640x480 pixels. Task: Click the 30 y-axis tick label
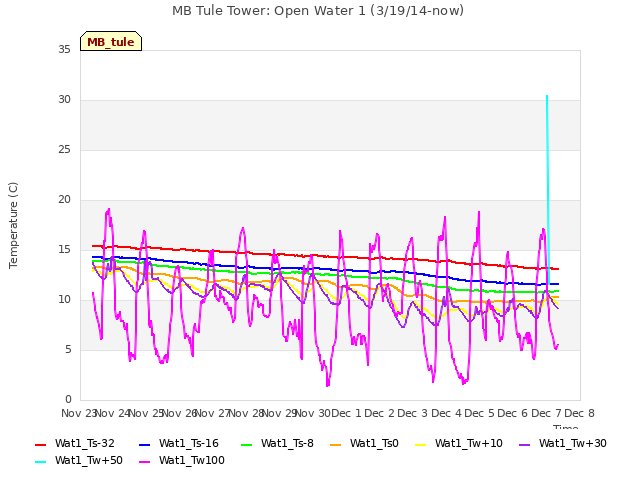pyautogui.click(x=64, y=100)
